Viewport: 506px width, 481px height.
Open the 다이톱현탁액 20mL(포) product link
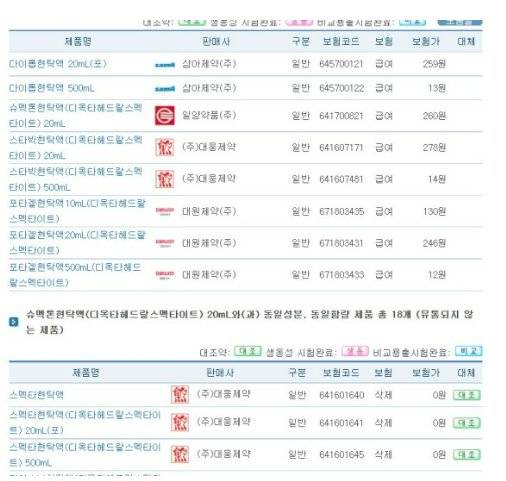pyautogui.click(x=58, y=64)
